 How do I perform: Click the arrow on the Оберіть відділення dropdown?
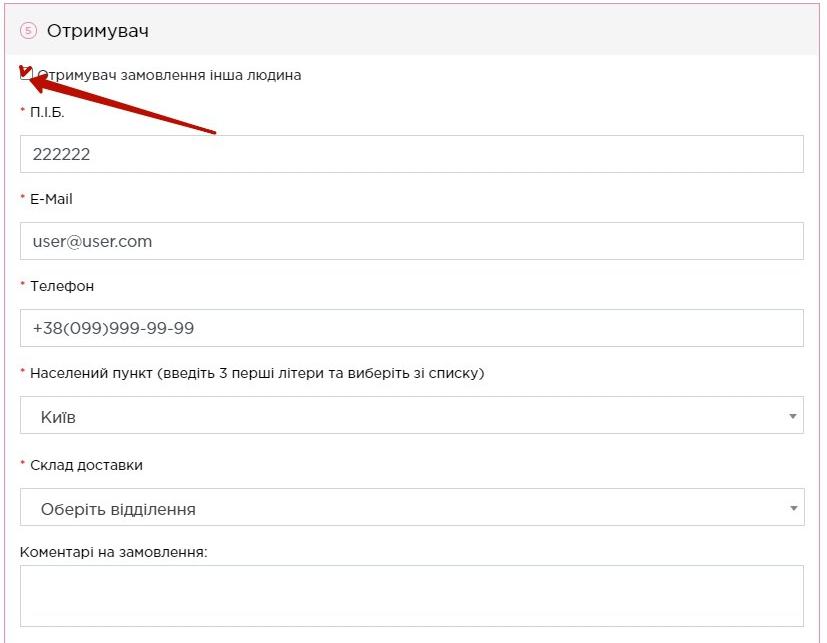[x=792, y=508]
